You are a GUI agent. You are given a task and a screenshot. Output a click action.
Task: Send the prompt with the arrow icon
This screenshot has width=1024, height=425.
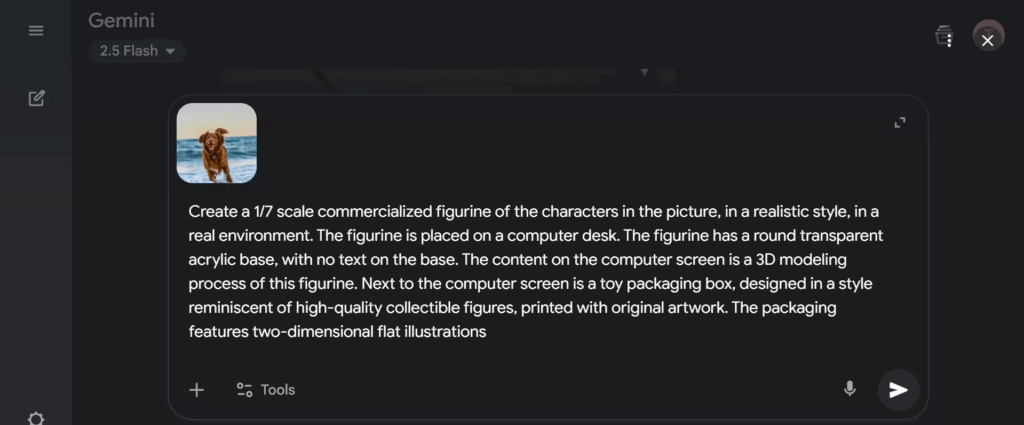(x=898, y=389)
